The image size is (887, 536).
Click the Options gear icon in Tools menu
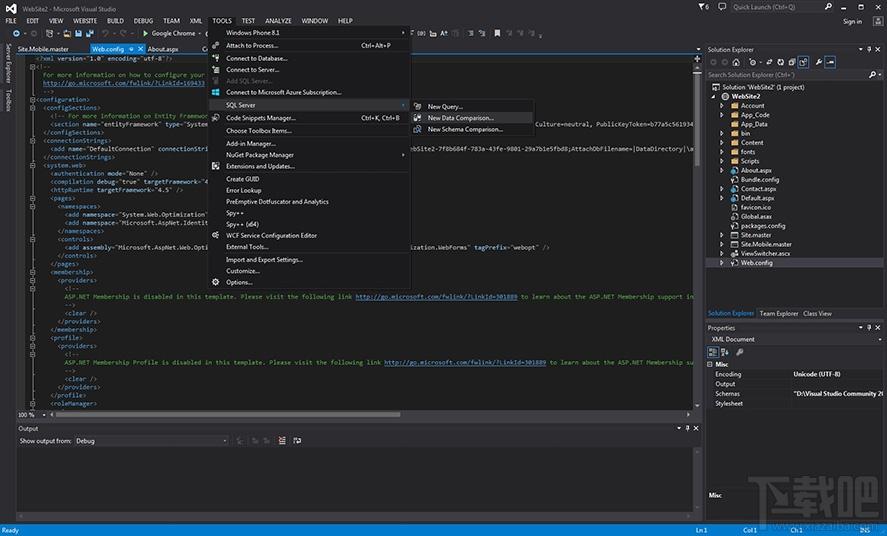click(216, 282)
